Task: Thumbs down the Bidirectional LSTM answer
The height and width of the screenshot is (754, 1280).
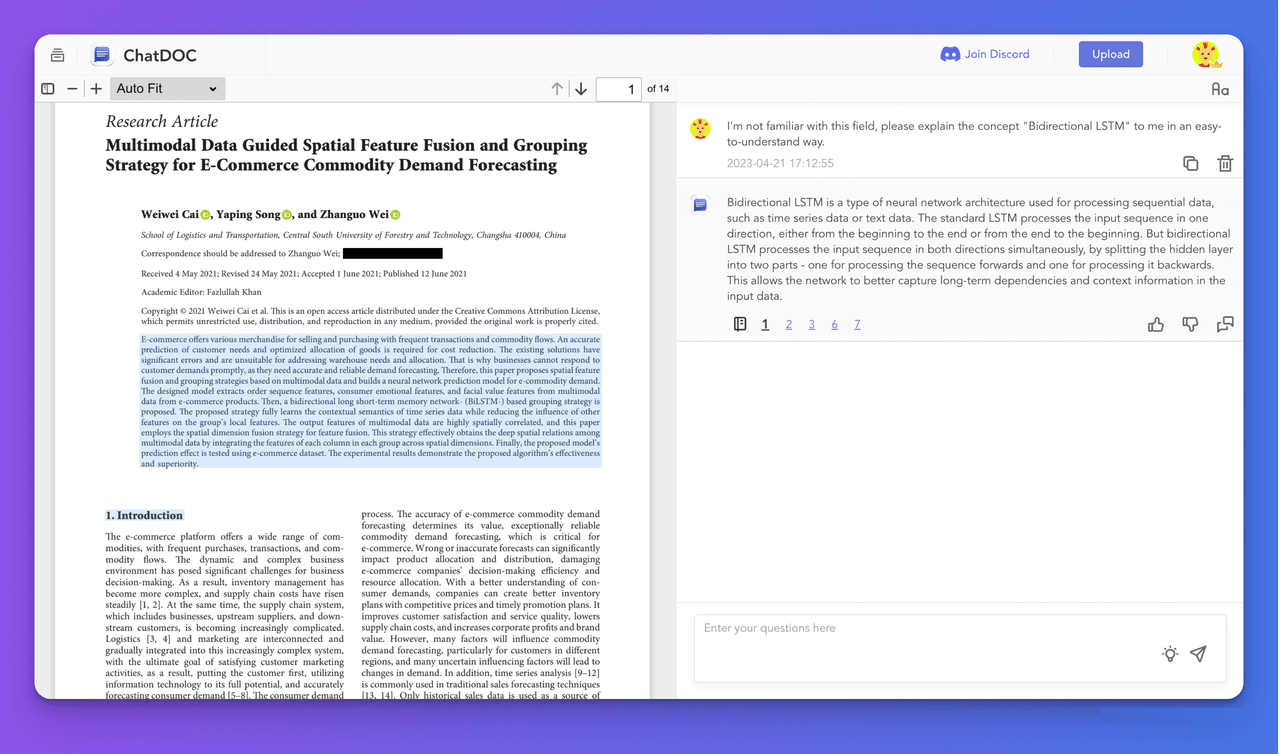Action: tap(1190, 324)
